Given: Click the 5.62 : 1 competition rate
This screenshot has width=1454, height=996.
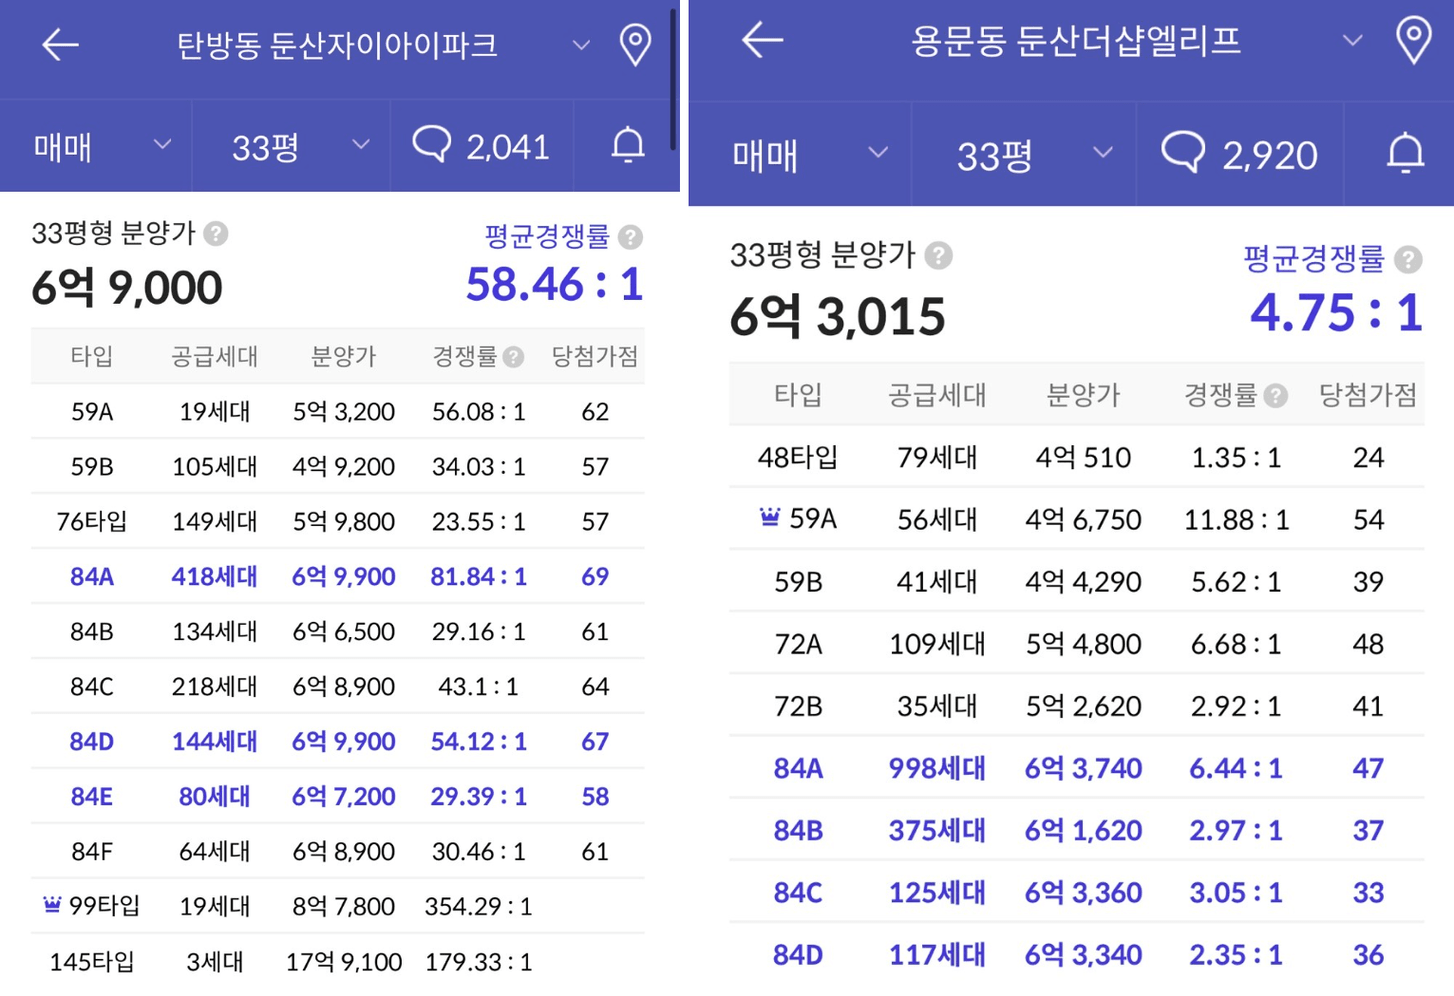Looking at the screenshot, I should (1236, 581).
